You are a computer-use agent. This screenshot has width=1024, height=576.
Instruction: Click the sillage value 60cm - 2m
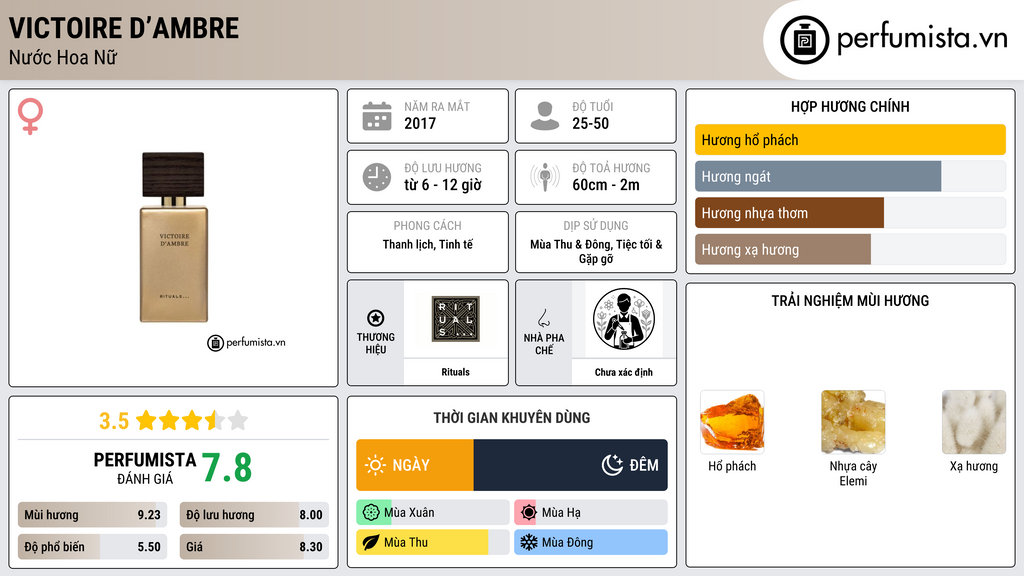(x=606, y=185)
